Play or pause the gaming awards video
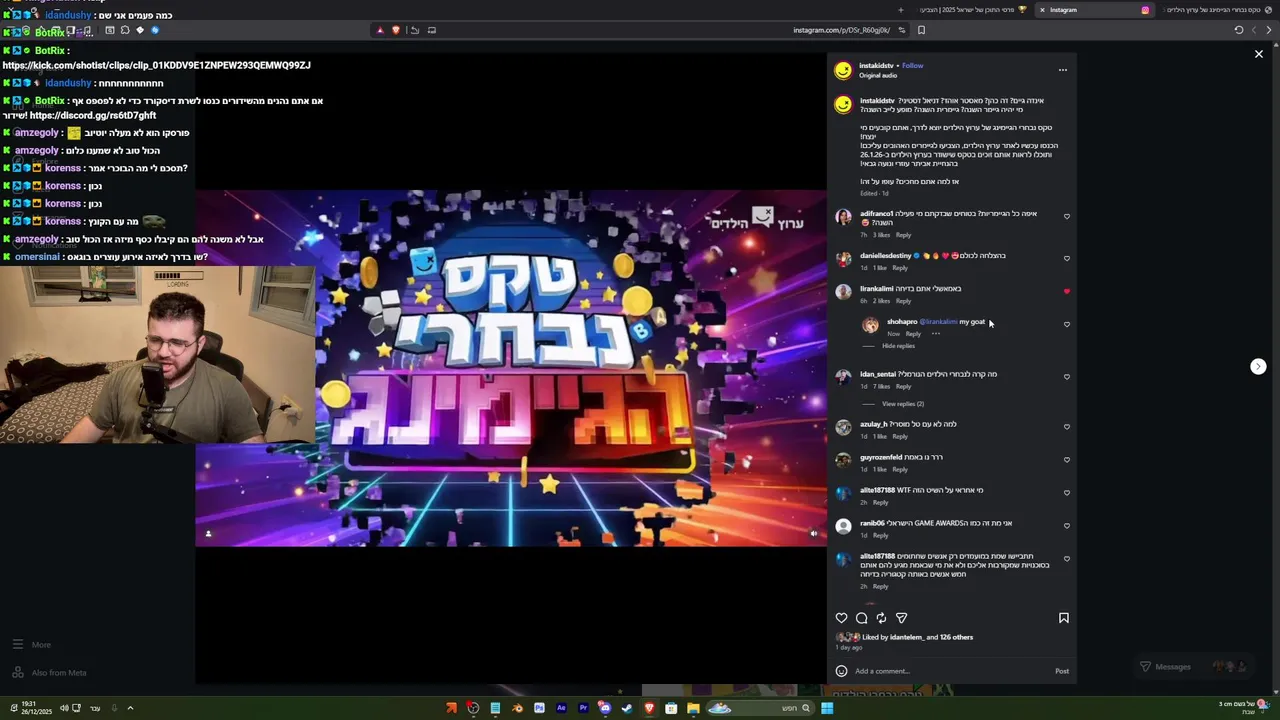Image resolution: width=1280 pixels, height=720 pixels. coord(511,368)
